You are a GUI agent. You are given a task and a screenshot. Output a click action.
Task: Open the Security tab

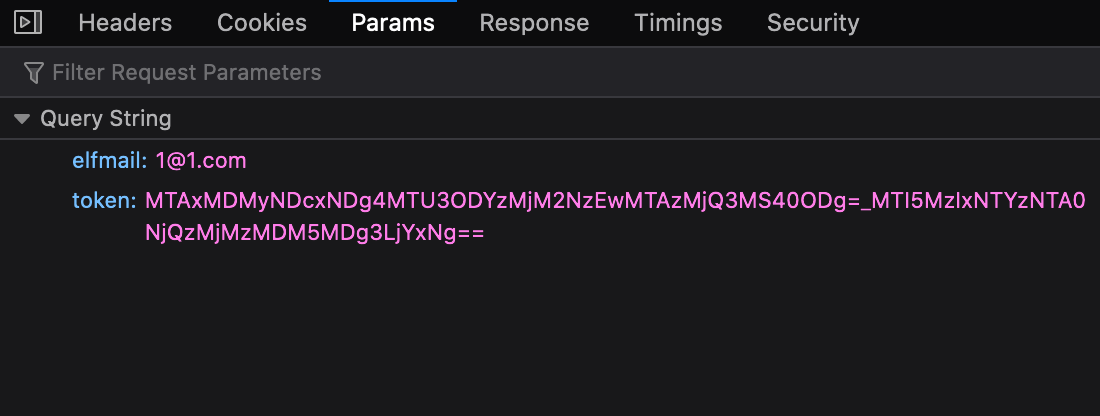coord(812,23)
